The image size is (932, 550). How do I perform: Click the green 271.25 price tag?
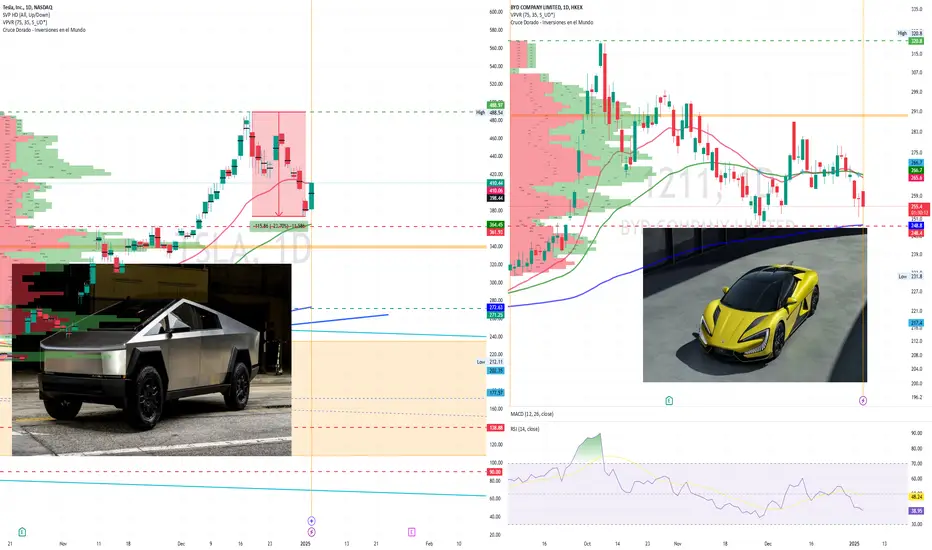(496, 315)
